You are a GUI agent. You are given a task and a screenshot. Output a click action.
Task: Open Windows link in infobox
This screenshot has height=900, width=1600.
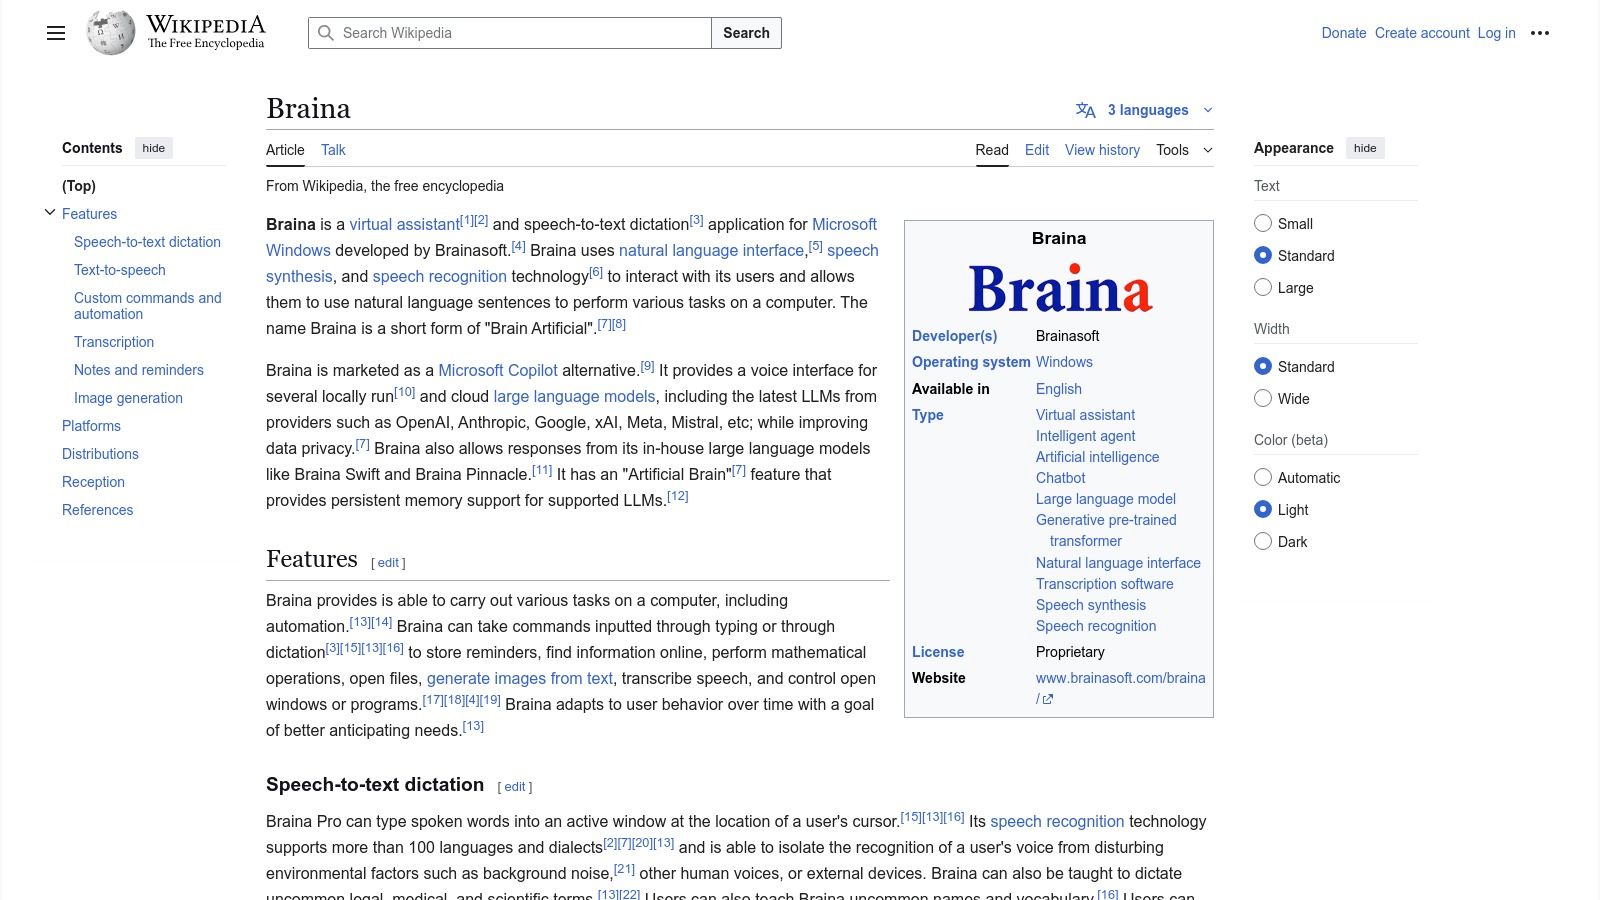pyautogui.click(x=1064, y=362)
